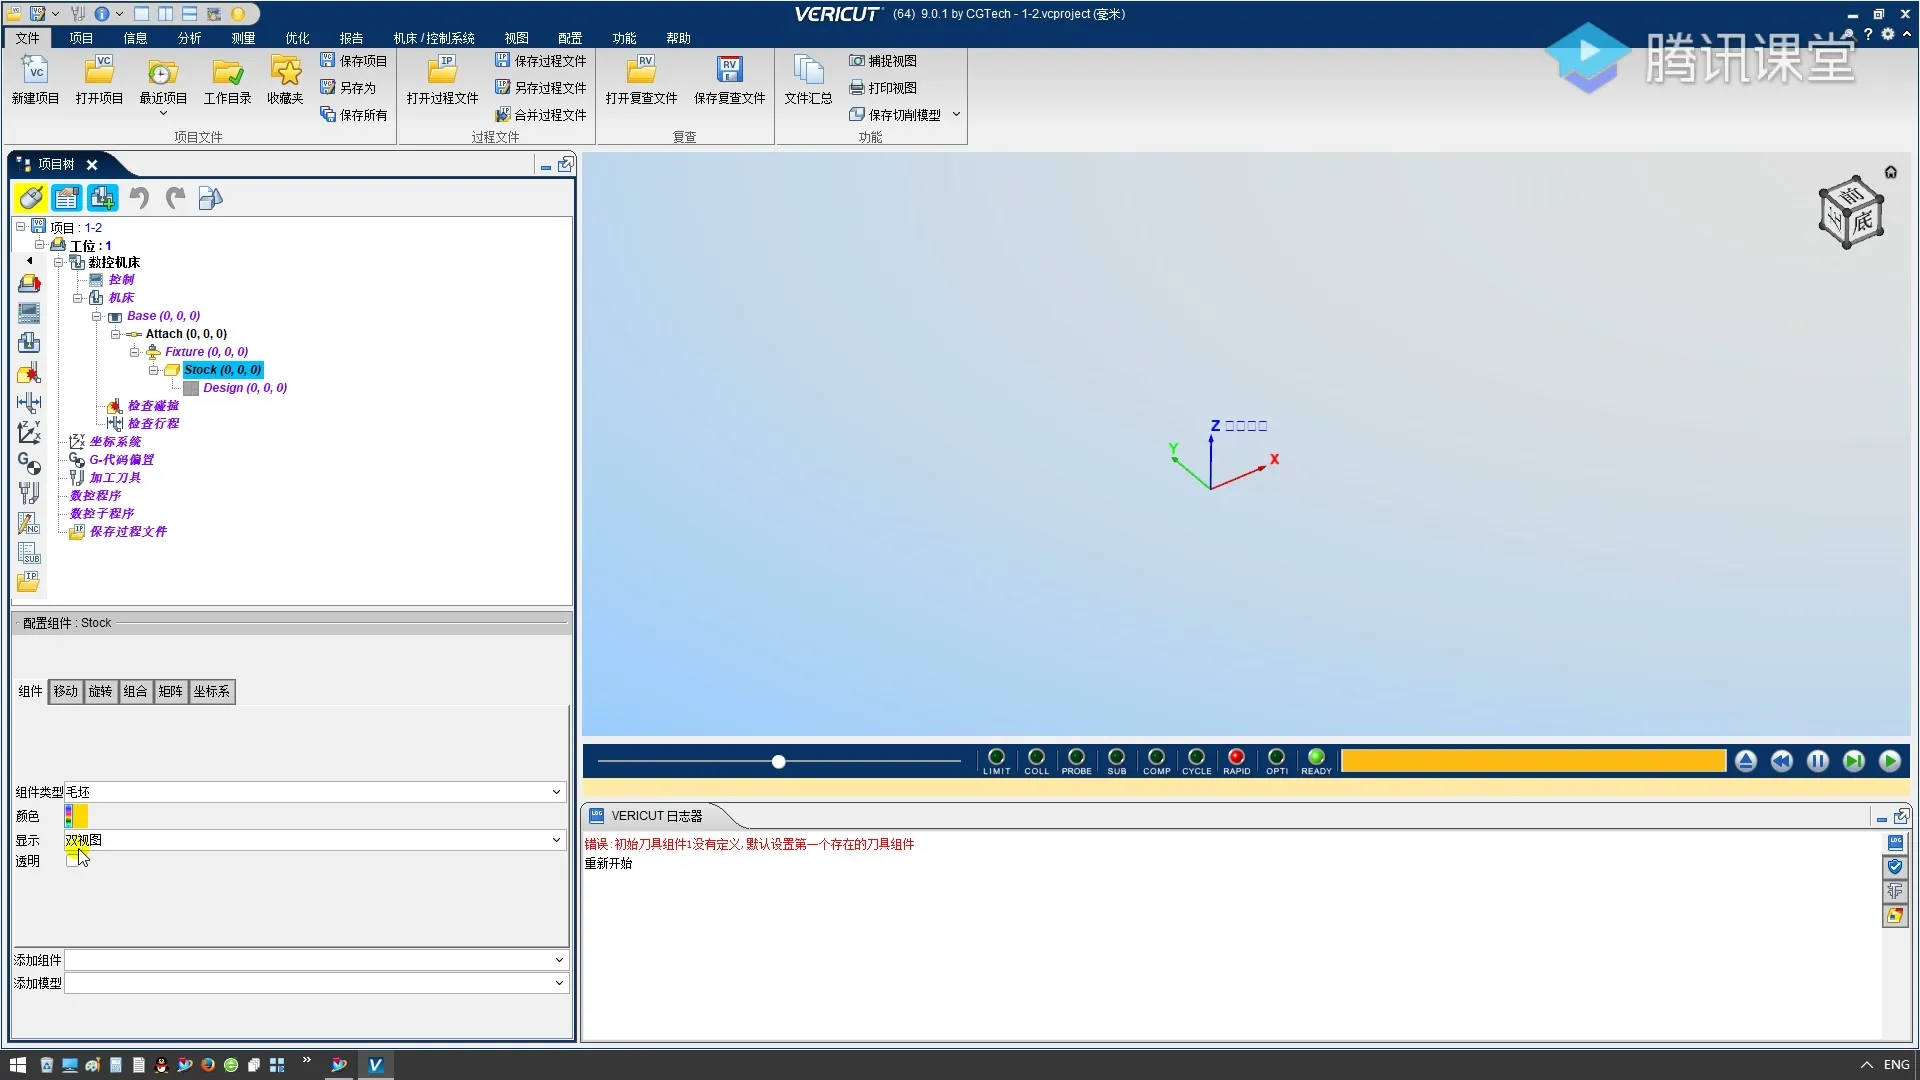Toggle the RAPID status indicator light
Viewport: 1920px width, 1080px height.
click(1236, 758)
